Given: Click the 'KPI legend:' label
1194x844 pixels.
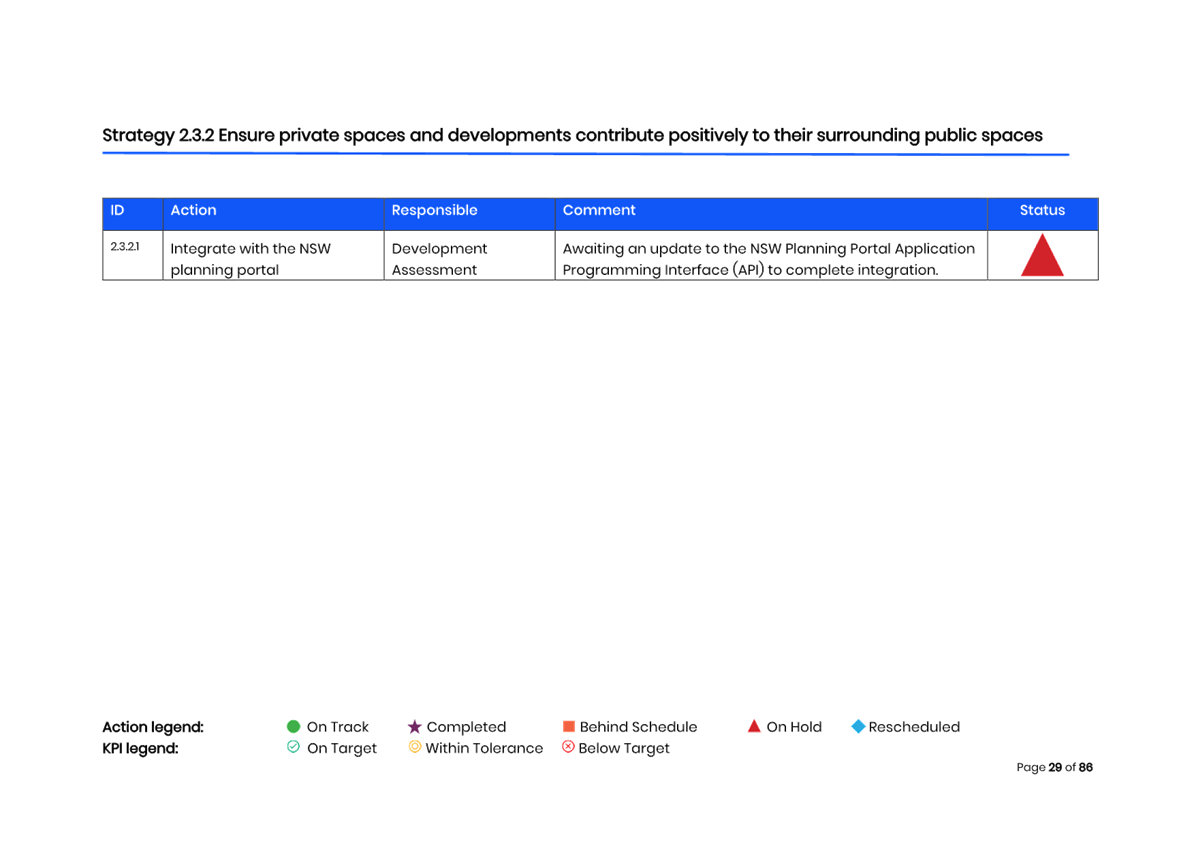Looking at the screenshot, I should pos(140,748).
